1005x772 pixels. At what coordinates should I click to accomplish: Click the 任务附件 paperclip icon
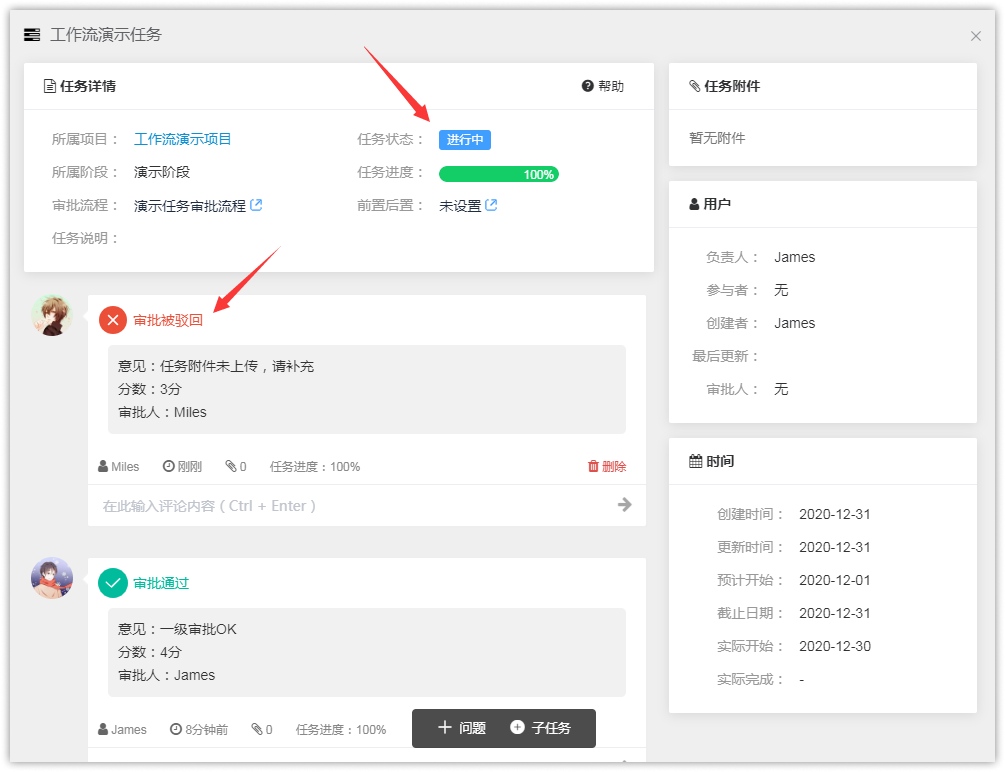(695, 86)
